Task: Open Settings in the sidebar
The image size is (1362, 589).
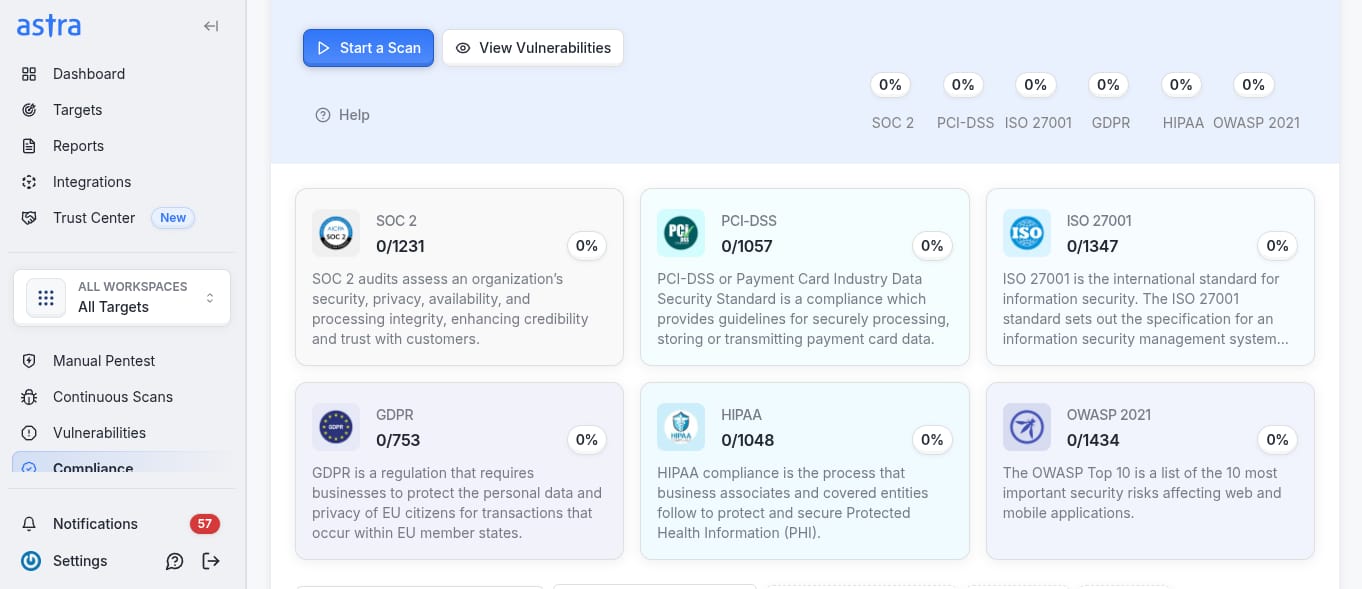Action: point(80,561)
